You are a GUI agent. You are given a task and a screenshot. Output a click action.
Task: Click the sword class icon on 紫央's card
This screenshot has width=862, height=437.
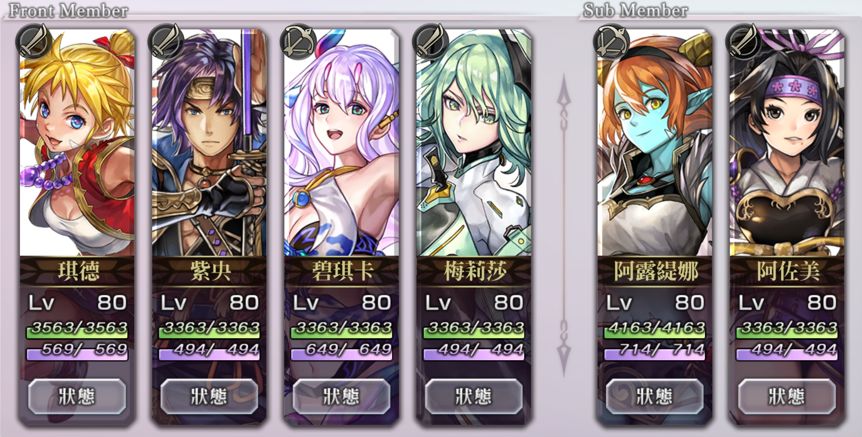(166, 41)
